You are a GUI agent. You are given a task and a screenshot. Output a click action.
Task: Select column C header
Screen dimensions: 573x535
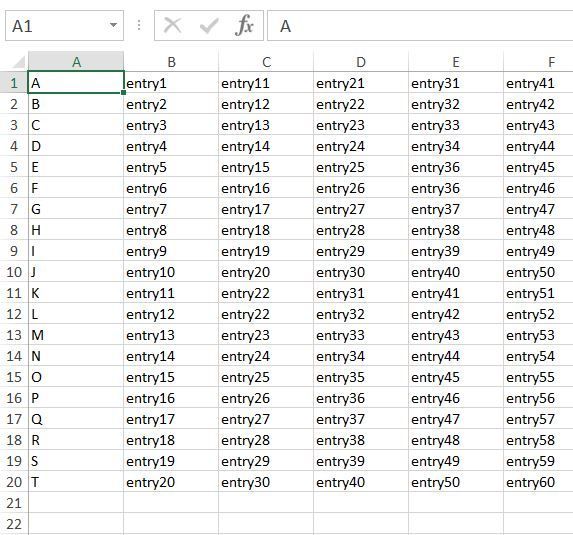pos(266,62)
